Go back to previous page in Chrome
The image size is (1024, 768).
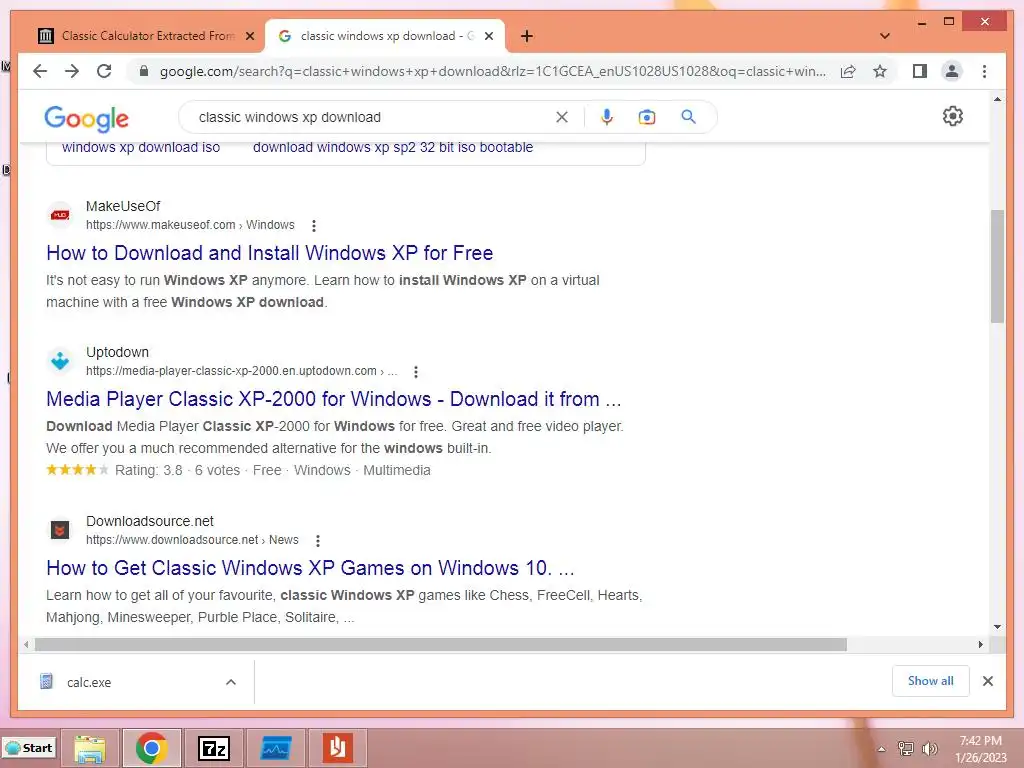tap(40, 71)
